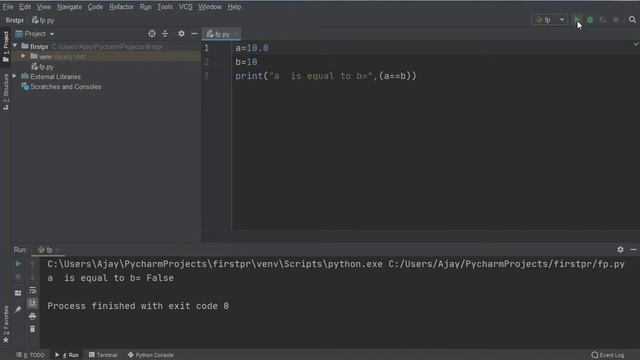Click 'Process finished with exit code 0' text
640x360 pixels.
tap(138, 306)
